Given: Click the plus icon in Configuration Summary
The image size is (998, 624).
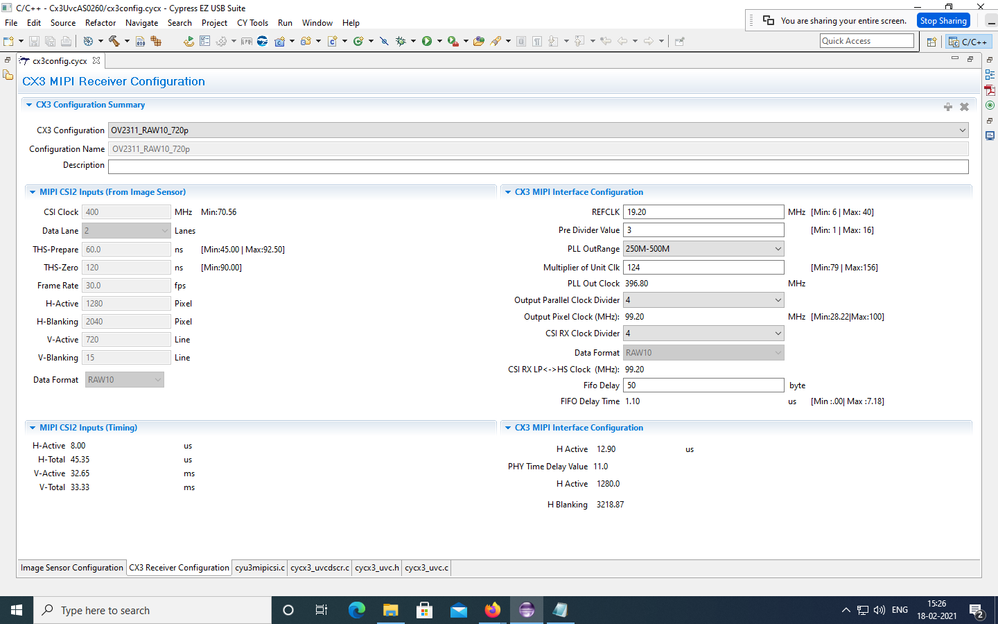Looking at the screenshot, I should pos(947,106).
